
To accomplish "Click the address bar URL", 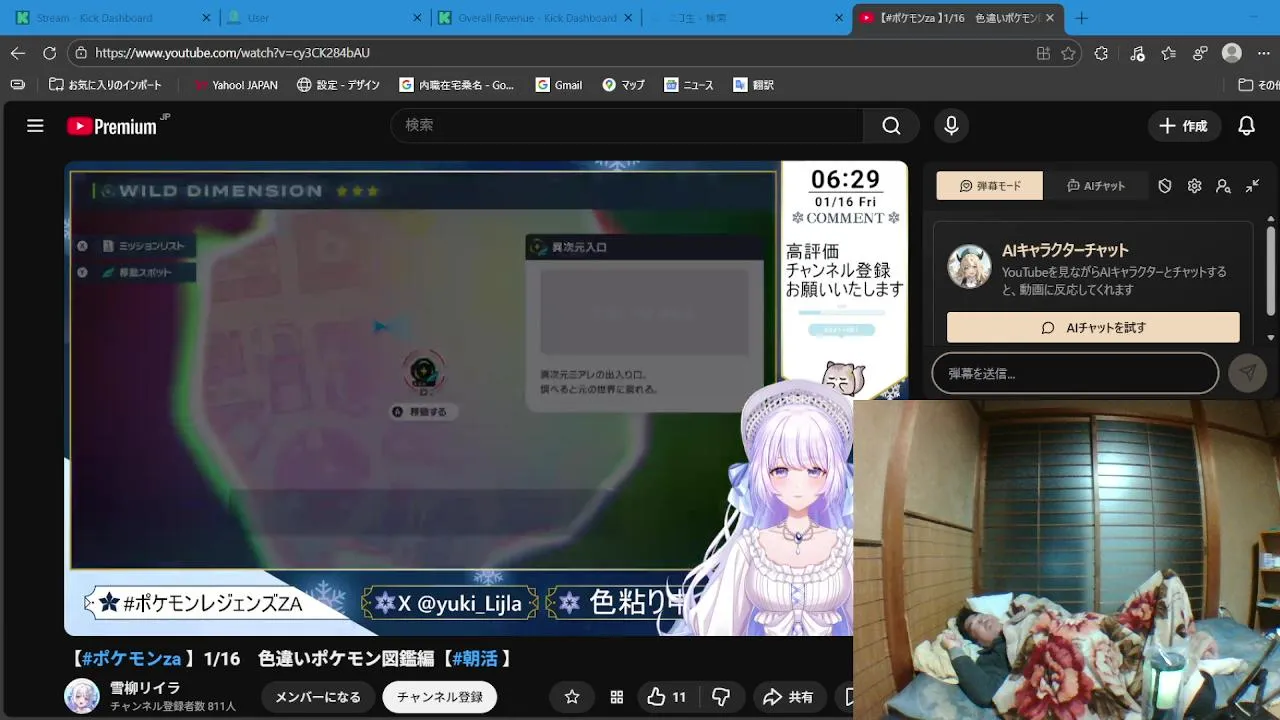I will [x=232, y=53].
